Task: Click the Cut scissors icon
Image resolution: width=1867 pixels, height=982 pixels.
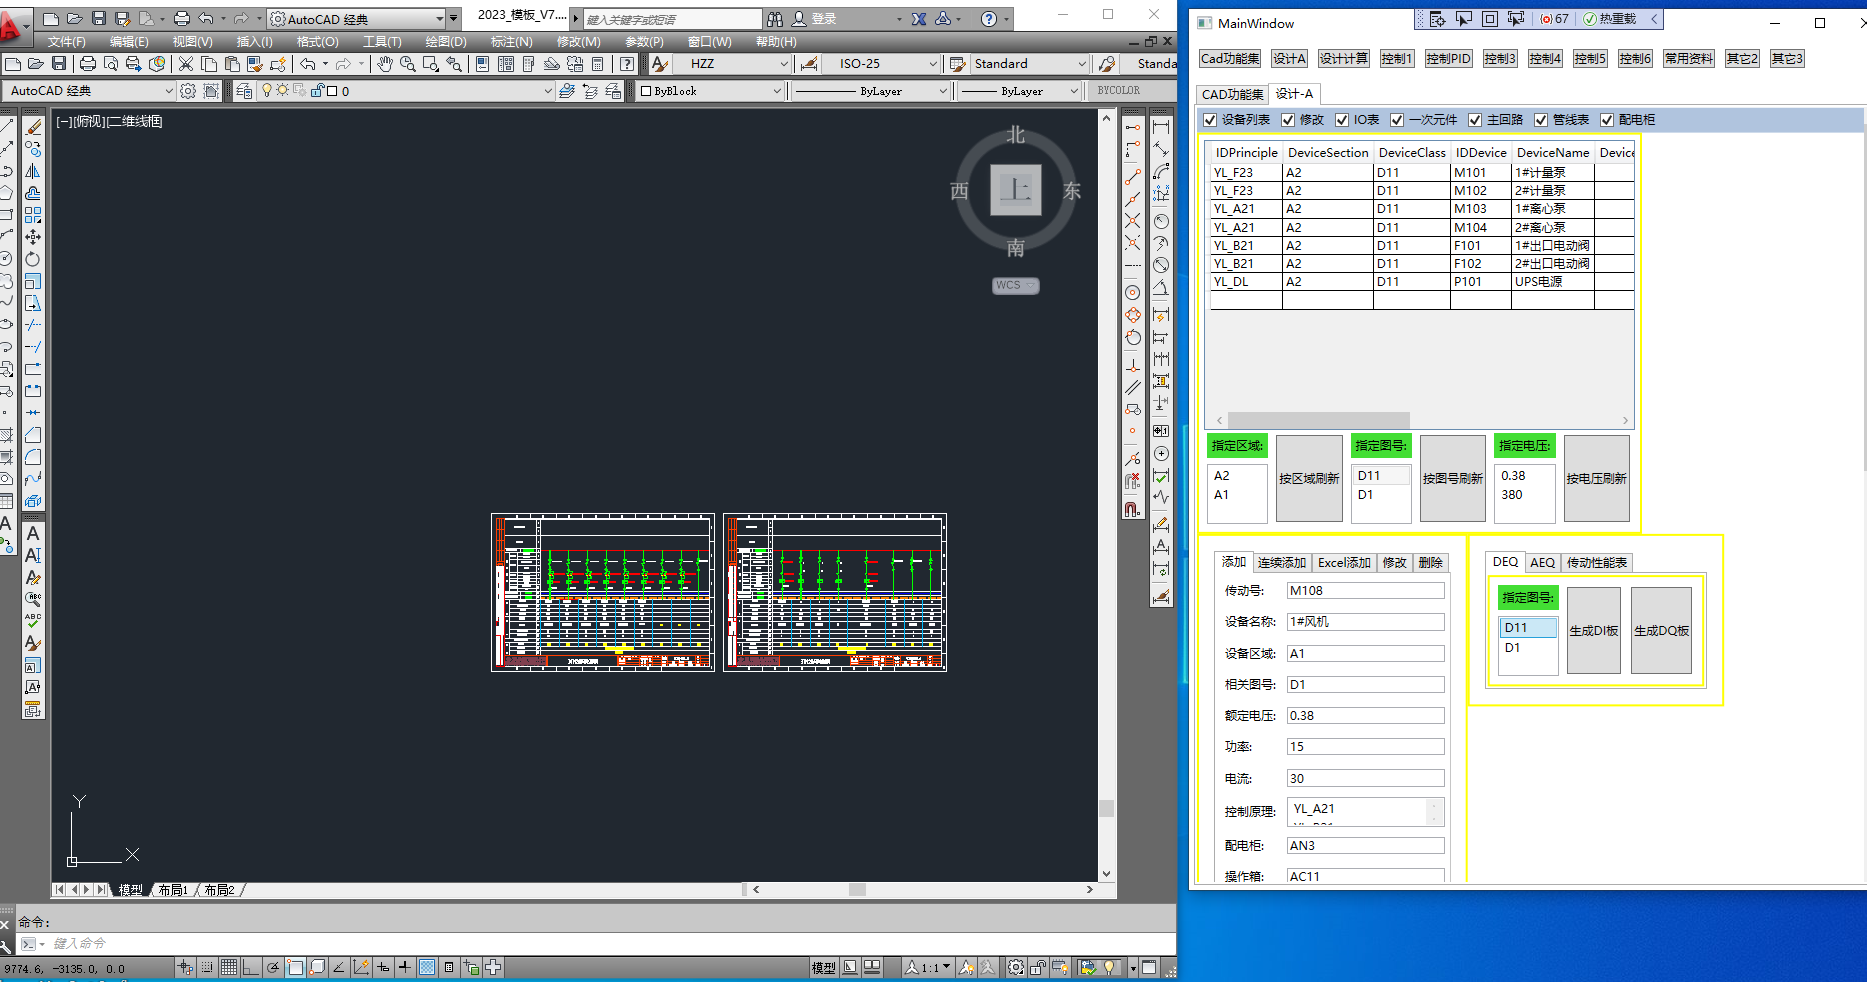Action: [186, 64]
